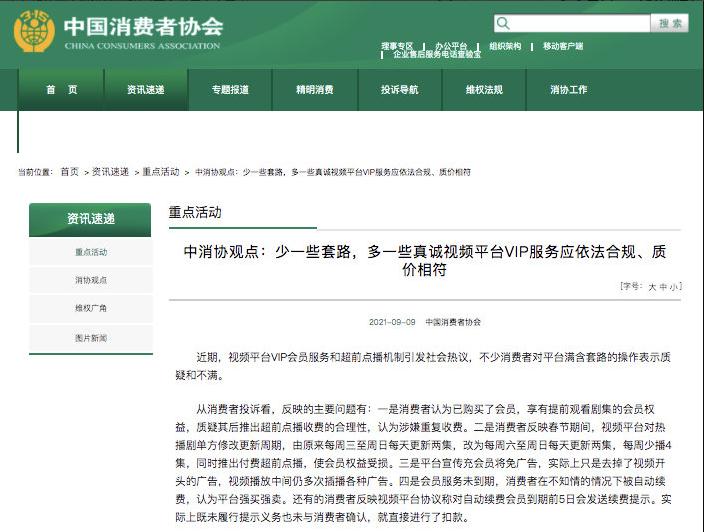704x532 pixels.
Task: Select 消协观点 in the sidebar menu
Action: pos(91,280)
